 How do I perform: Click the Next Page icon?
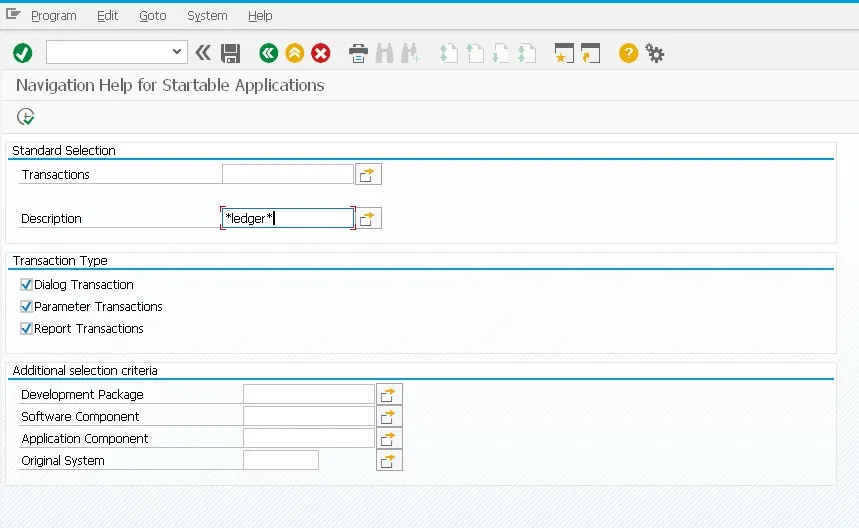pos(501,53)
